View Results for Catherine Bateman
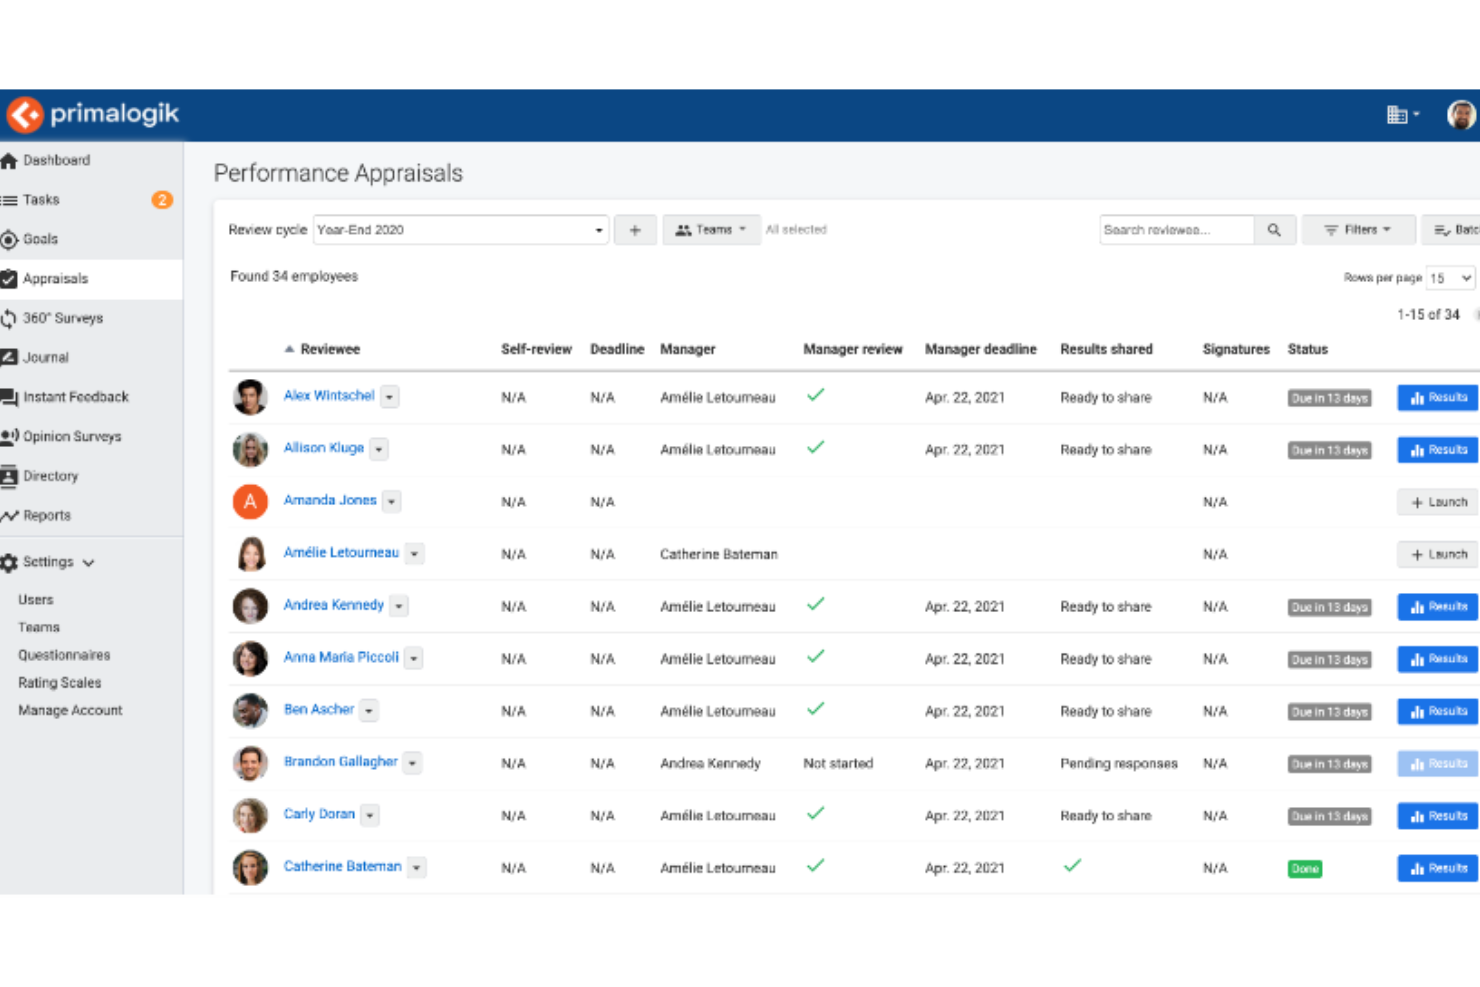Viewport: 1480px width, 987px height. tap(1438, 868)
